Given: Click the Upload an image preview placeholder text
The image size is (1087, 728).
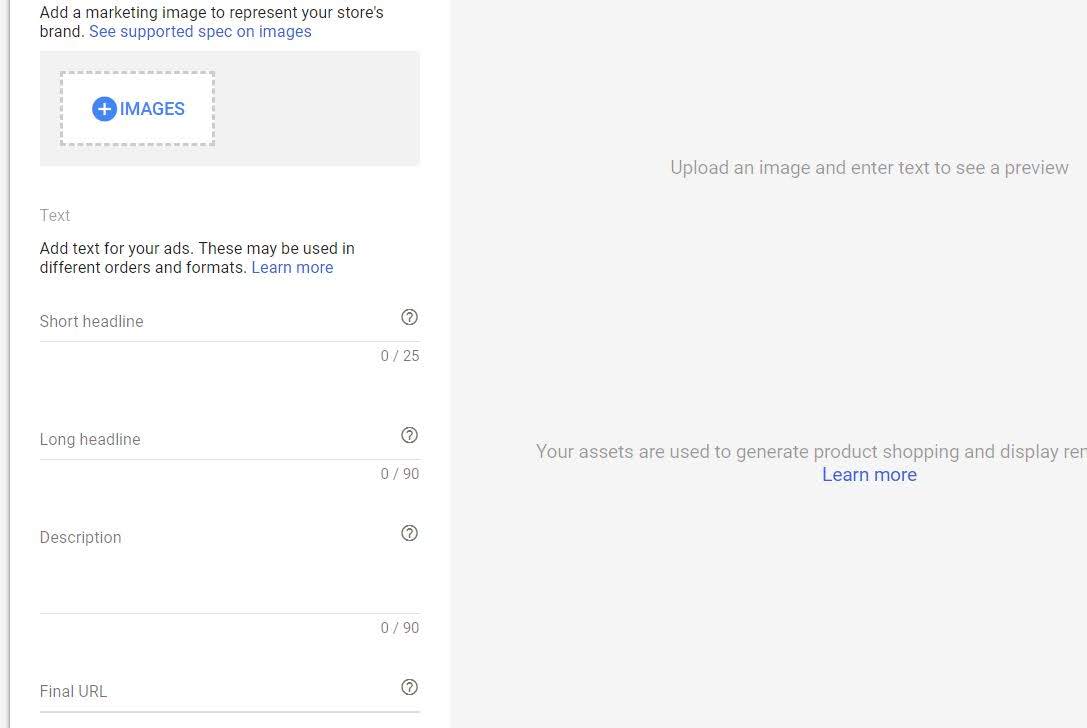Looking at the screenshot, I should [869, 168].
